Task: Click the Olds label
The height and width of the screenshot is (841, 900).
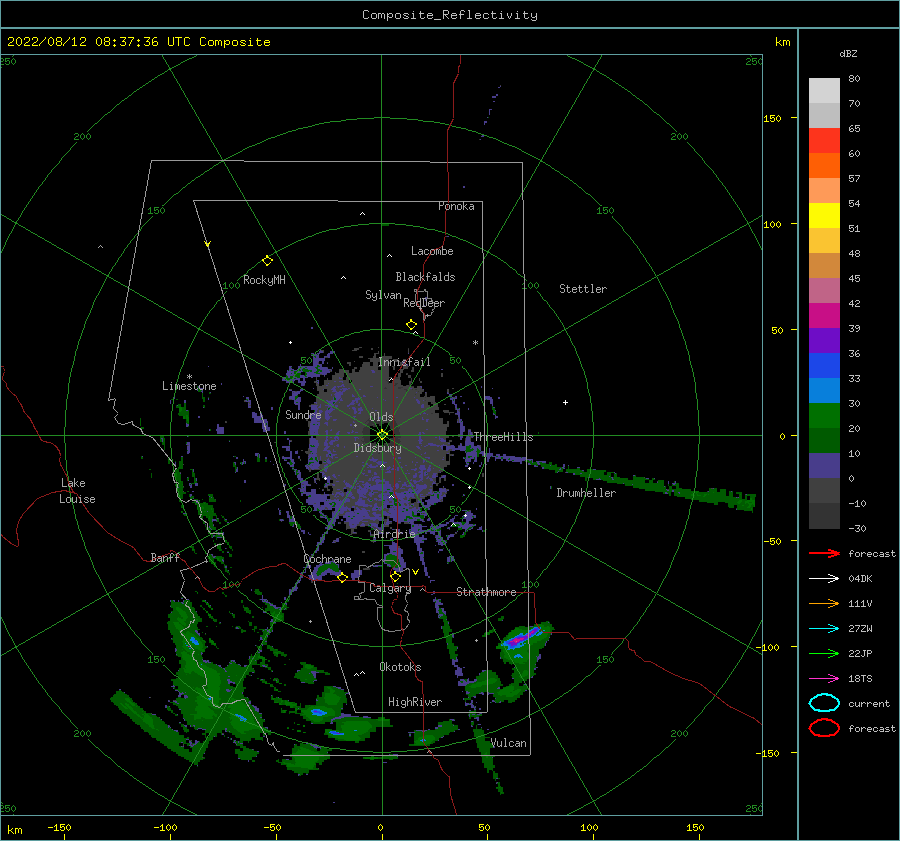Action: (381, 417)
